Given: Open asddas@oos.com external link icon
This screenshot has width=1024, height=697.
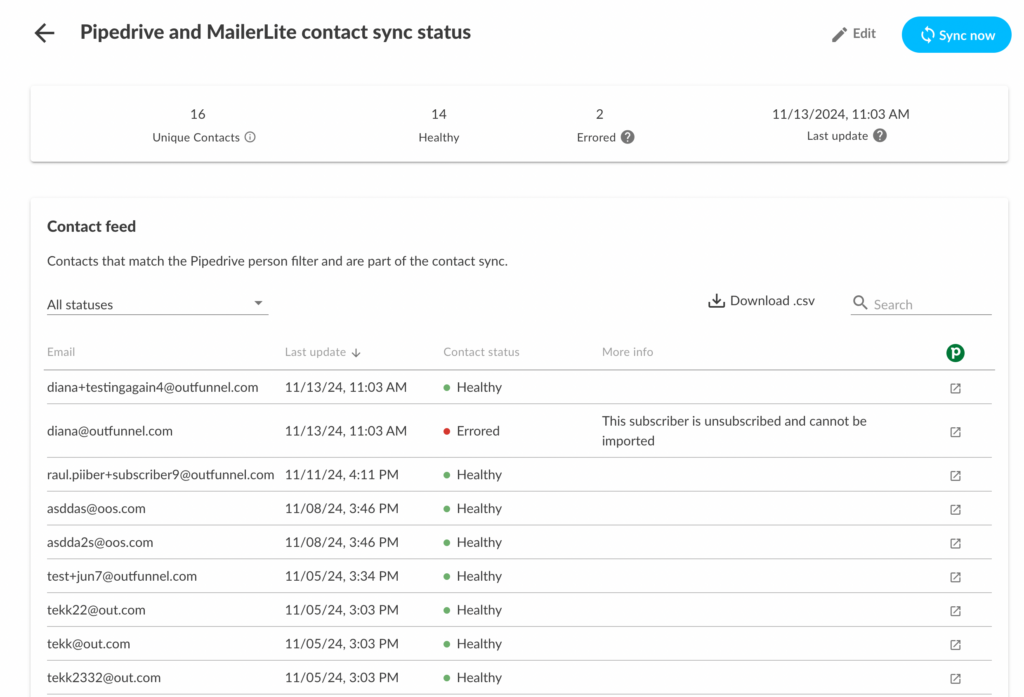Looking at the screenshot, I should click(955, 510).
